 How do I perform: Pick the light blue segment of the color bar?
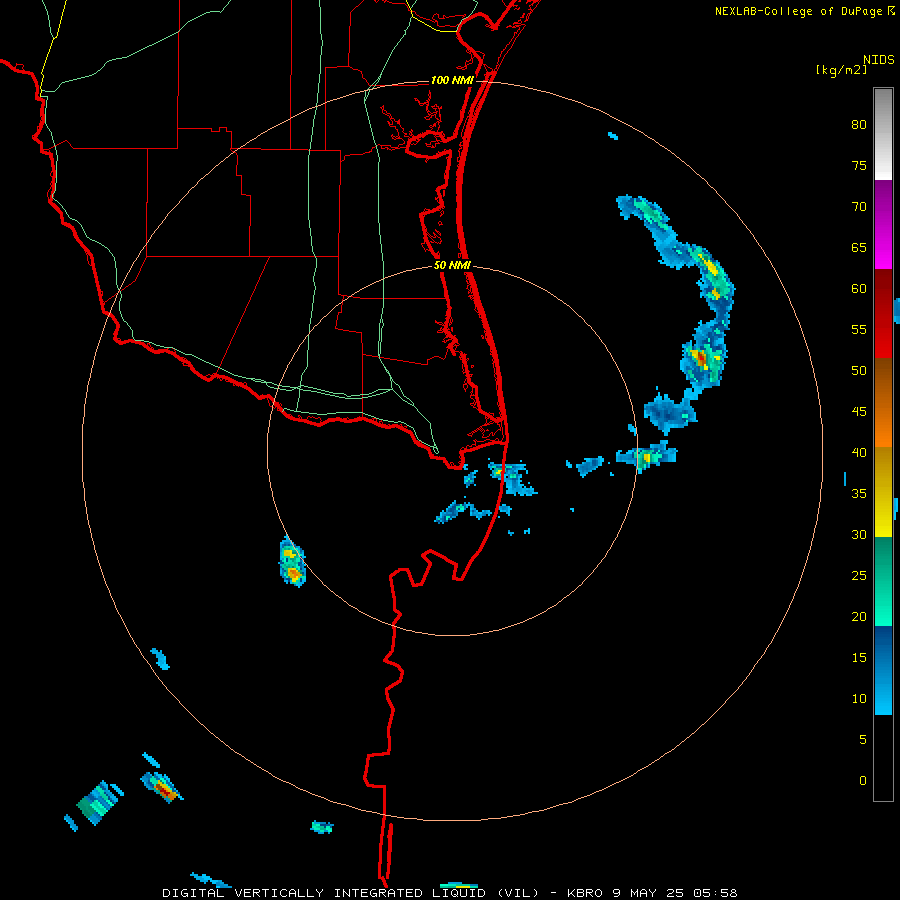click(x=883, y=670)
